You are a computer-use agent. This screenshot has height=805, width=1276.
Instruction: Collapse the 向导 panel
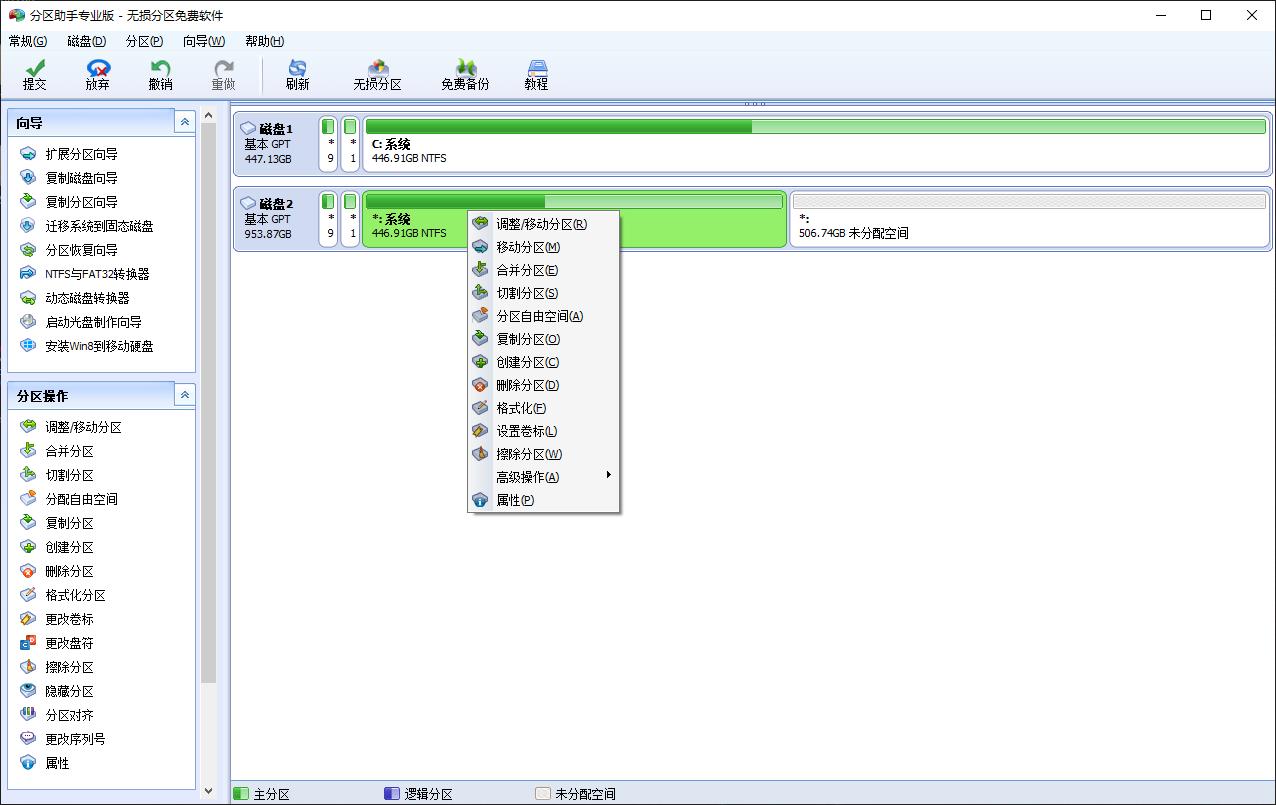point(184,121)
